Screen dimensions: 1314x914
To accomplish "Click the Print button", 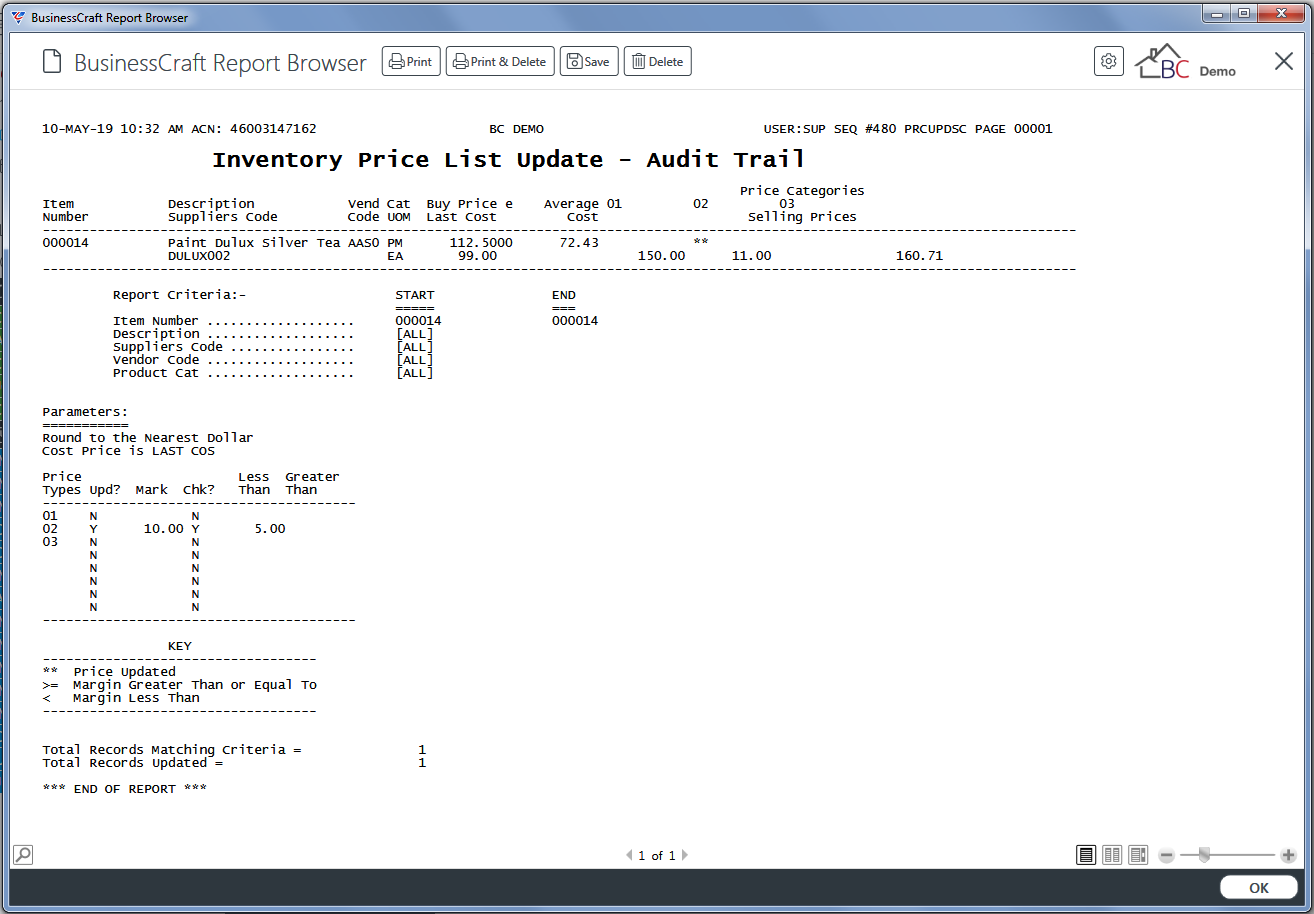I will coord(411,61).
